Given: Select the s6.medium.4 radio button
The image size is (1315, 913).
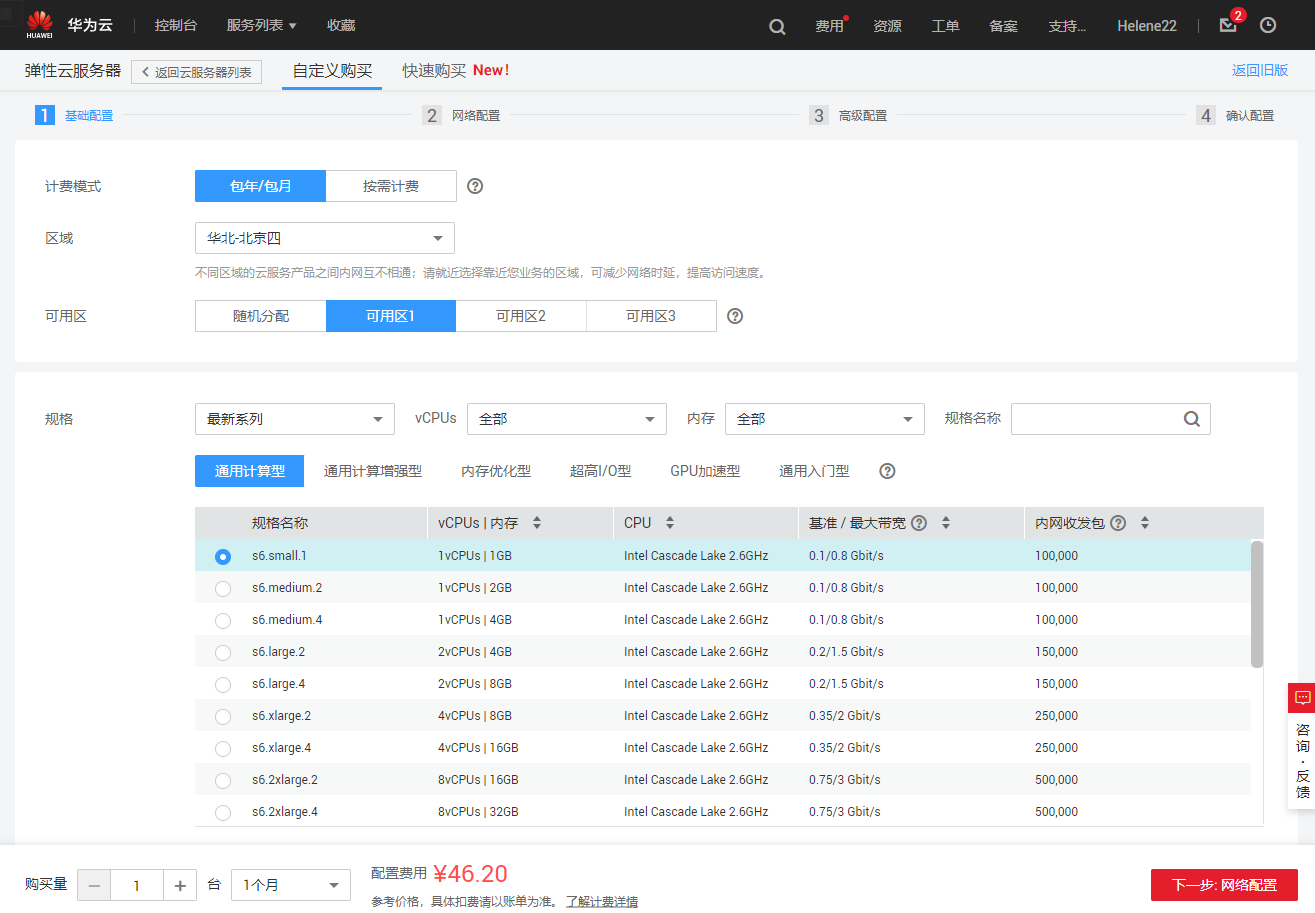Looking at the screenshot, I should click(x=223, y=620).
